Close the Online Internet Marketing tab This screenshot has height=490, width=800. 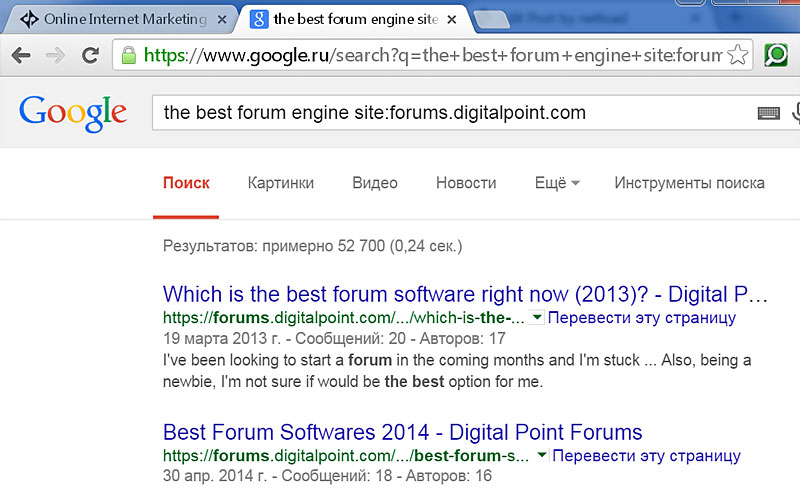(x=221, y=20)
